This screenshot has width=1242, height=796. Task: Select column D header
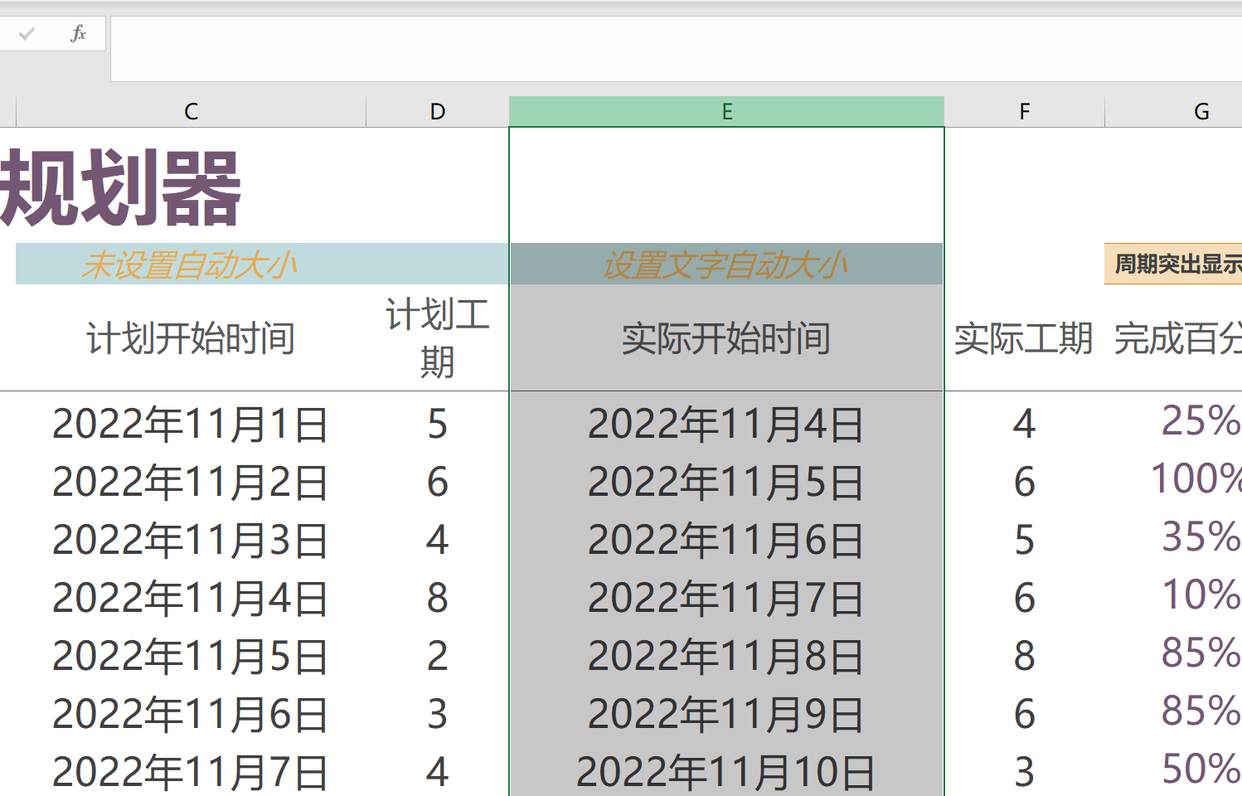point(437,112)
